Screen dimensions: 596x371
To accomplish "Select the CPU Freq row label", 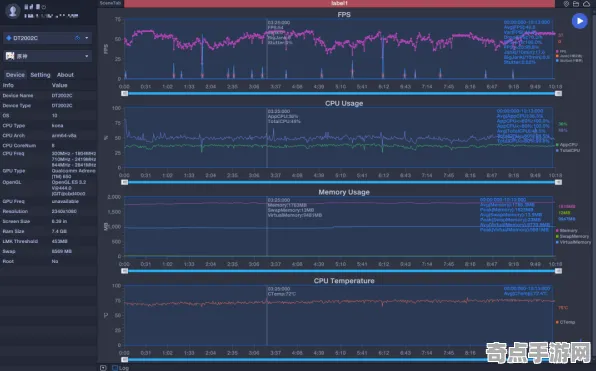I will coord(13,154).
